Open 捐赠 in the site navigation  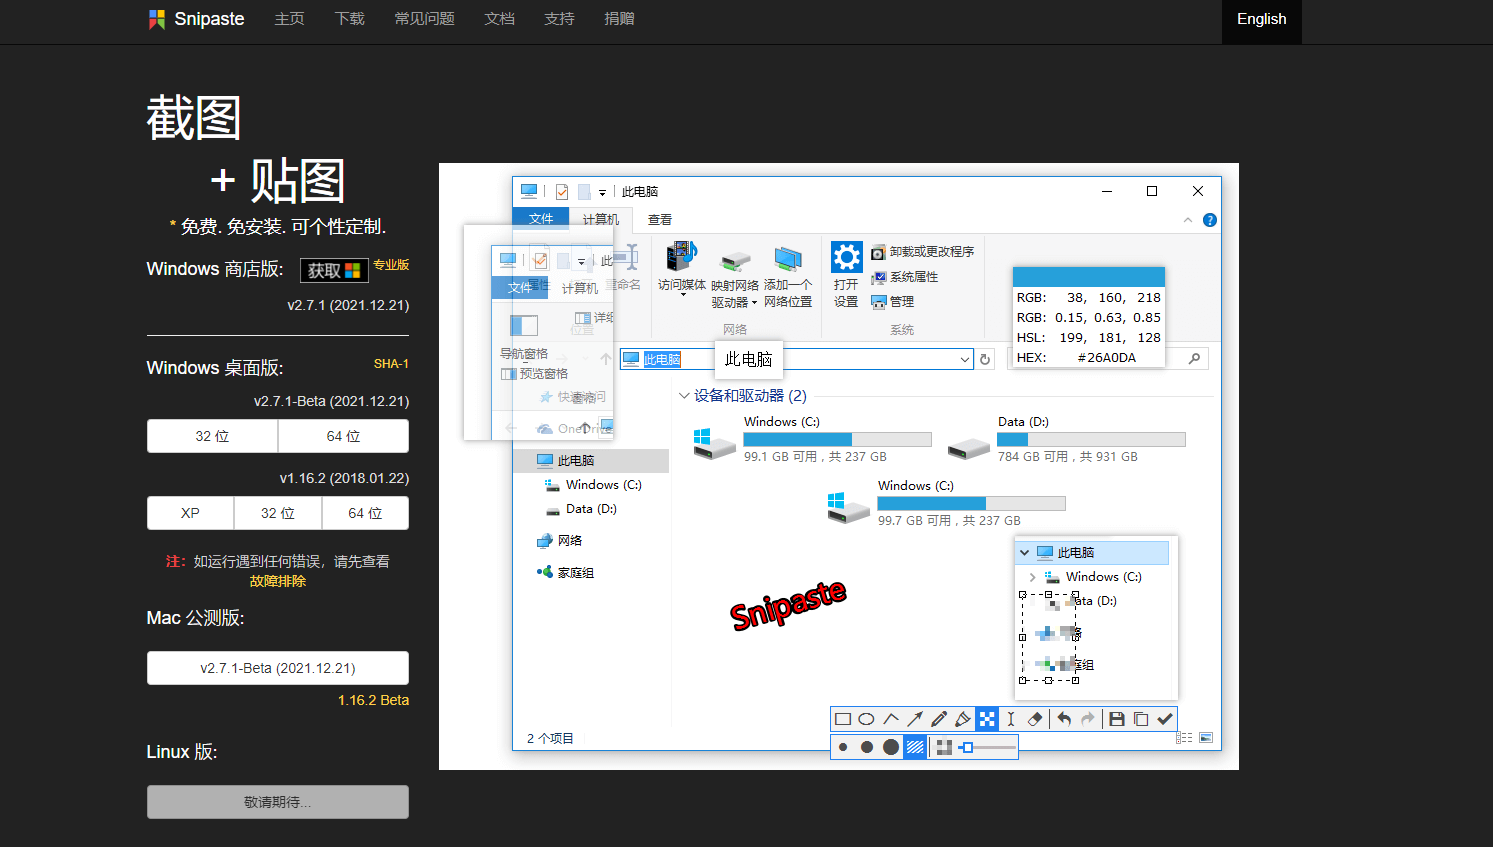tap(619, 19)
